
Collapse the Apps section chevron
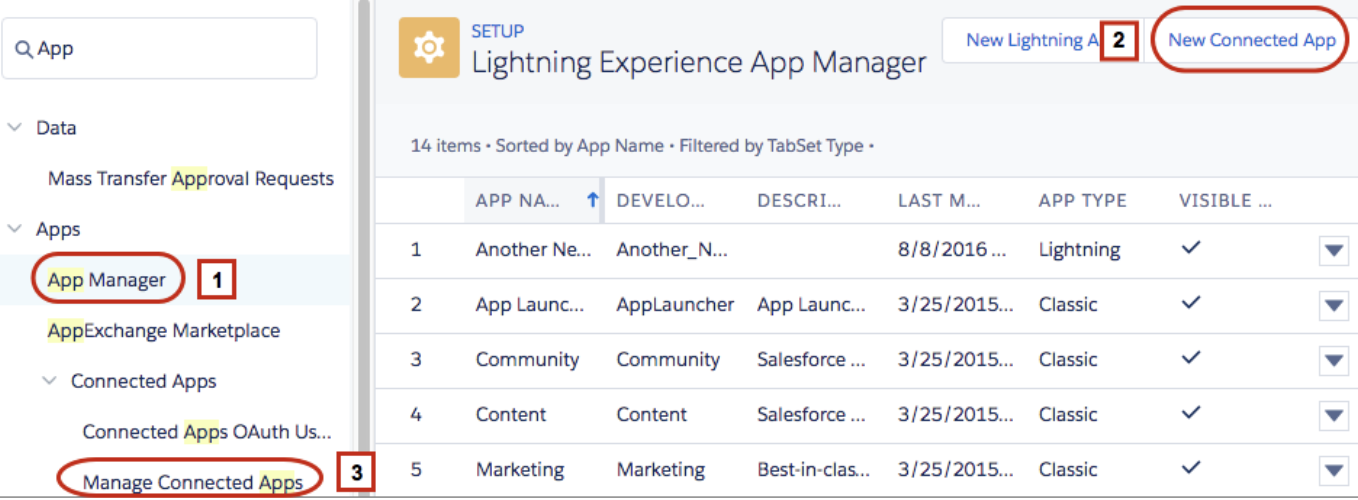tap(14, 229)
